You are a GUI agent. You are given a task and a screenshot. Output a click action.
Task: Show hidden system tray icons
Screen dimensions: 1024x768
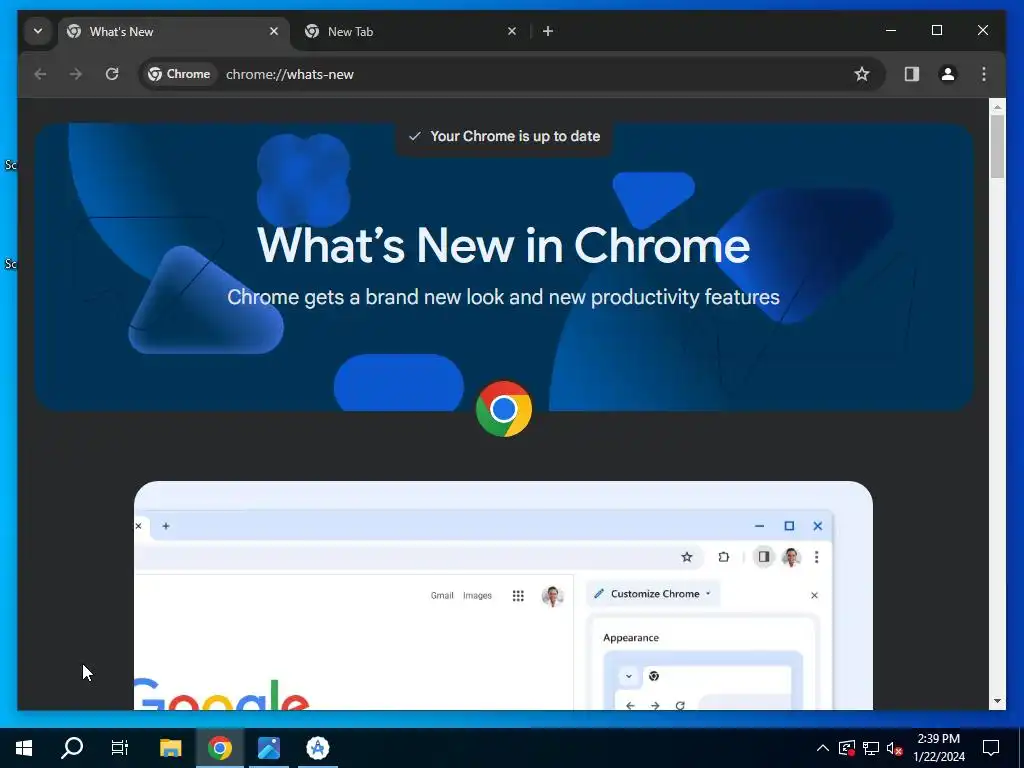click(x=823, y=748)
